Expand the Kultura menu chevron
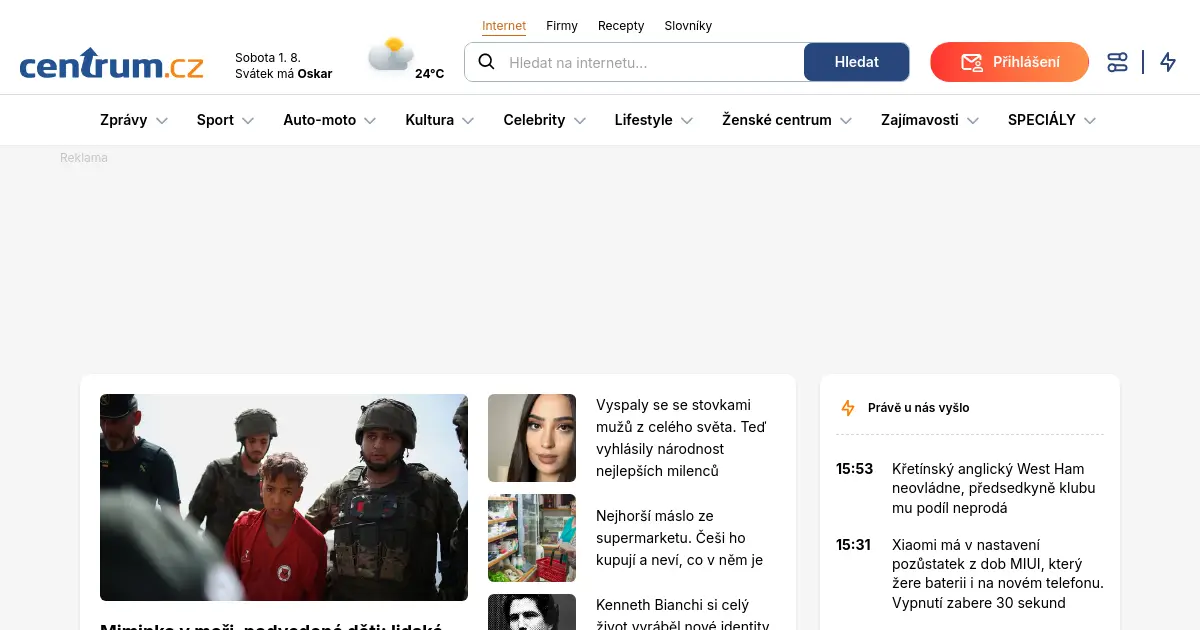1200x630 pixels. [x=468, y=120]
